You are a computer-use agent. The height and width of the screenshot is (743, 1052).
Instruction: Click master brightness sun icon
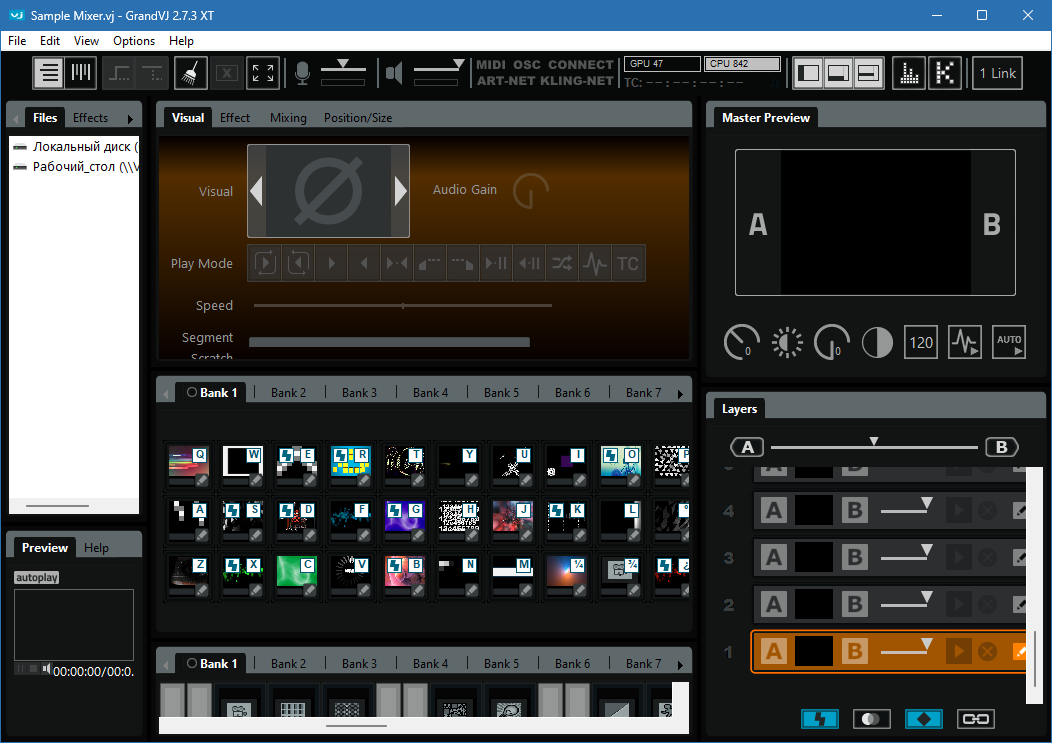click(x=787, y=342)
